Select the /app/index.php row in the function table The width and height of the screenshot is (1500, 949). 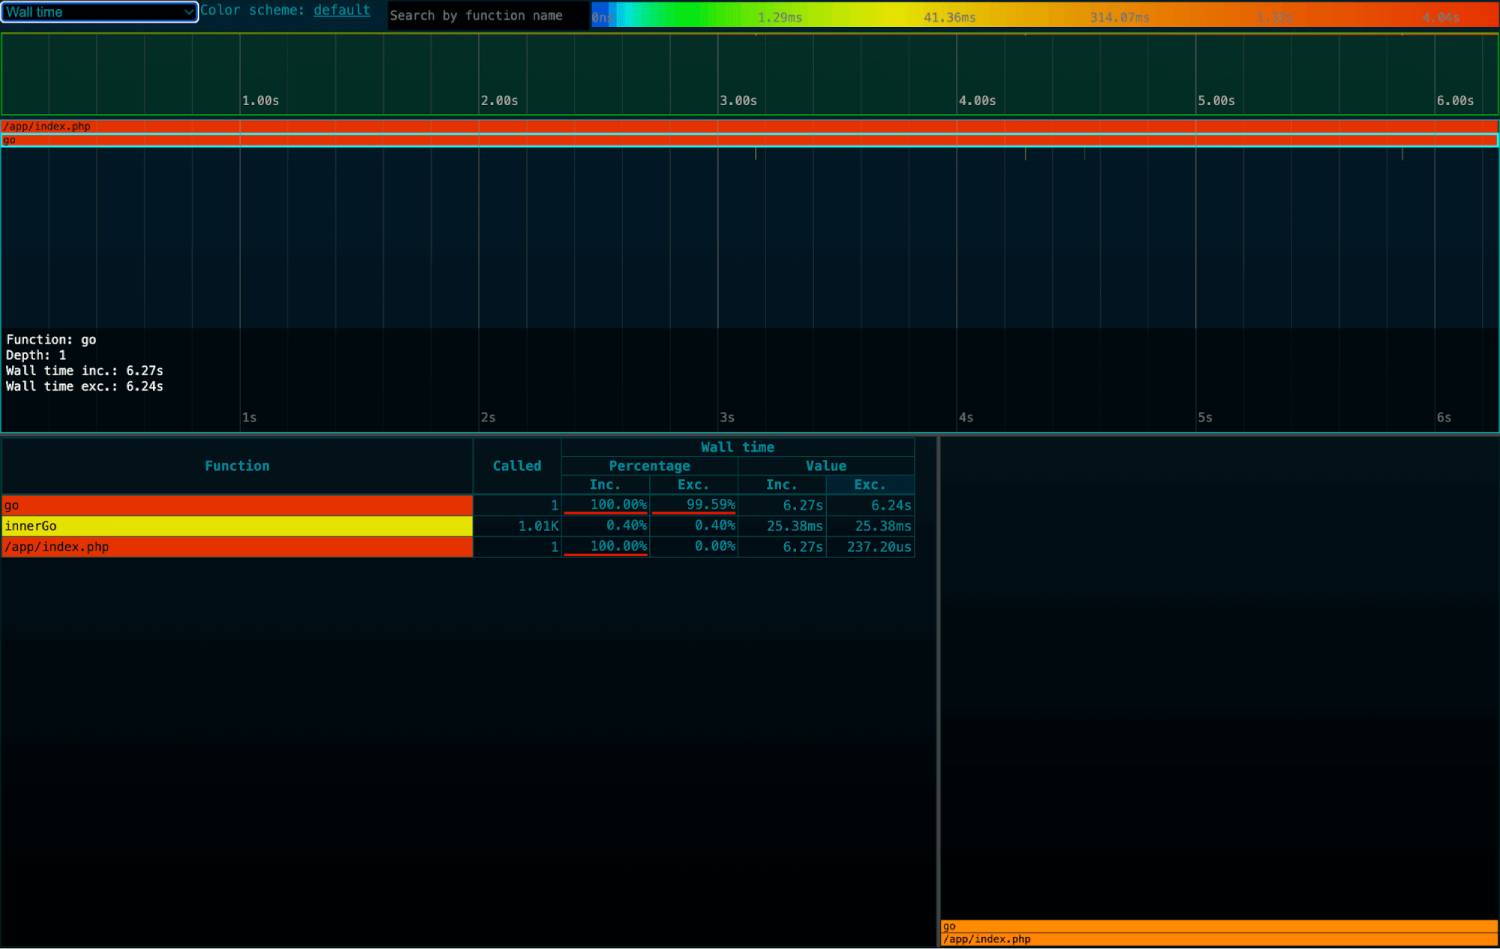[x=237, y=547]
